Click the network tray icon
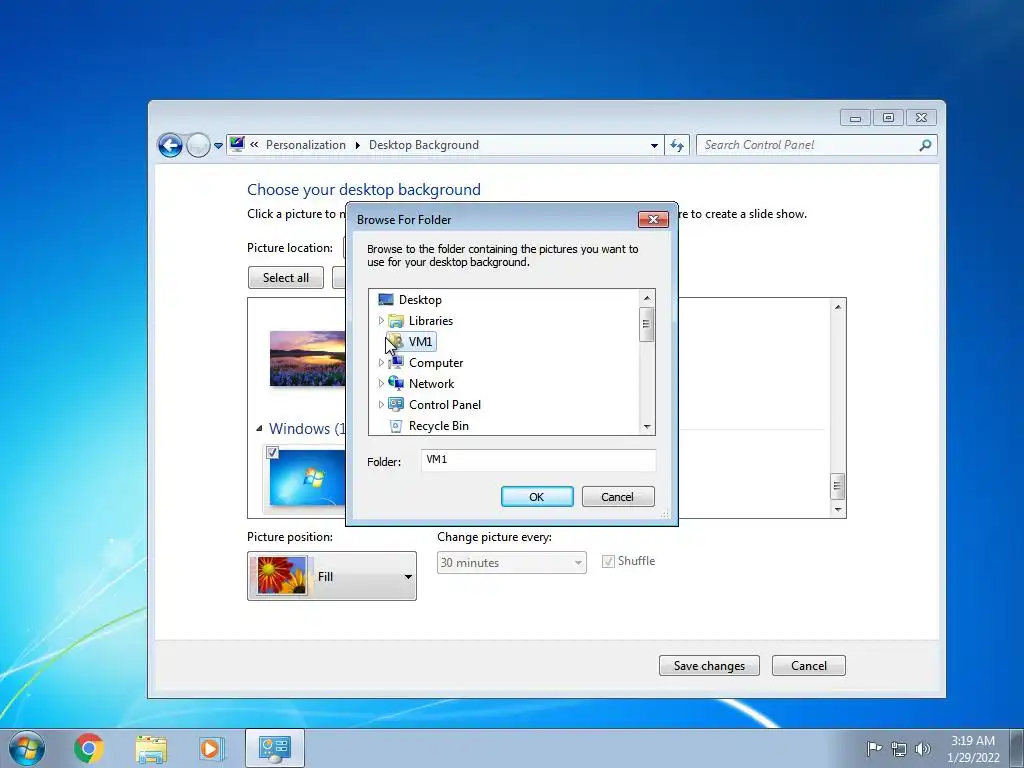 point(899,749)
